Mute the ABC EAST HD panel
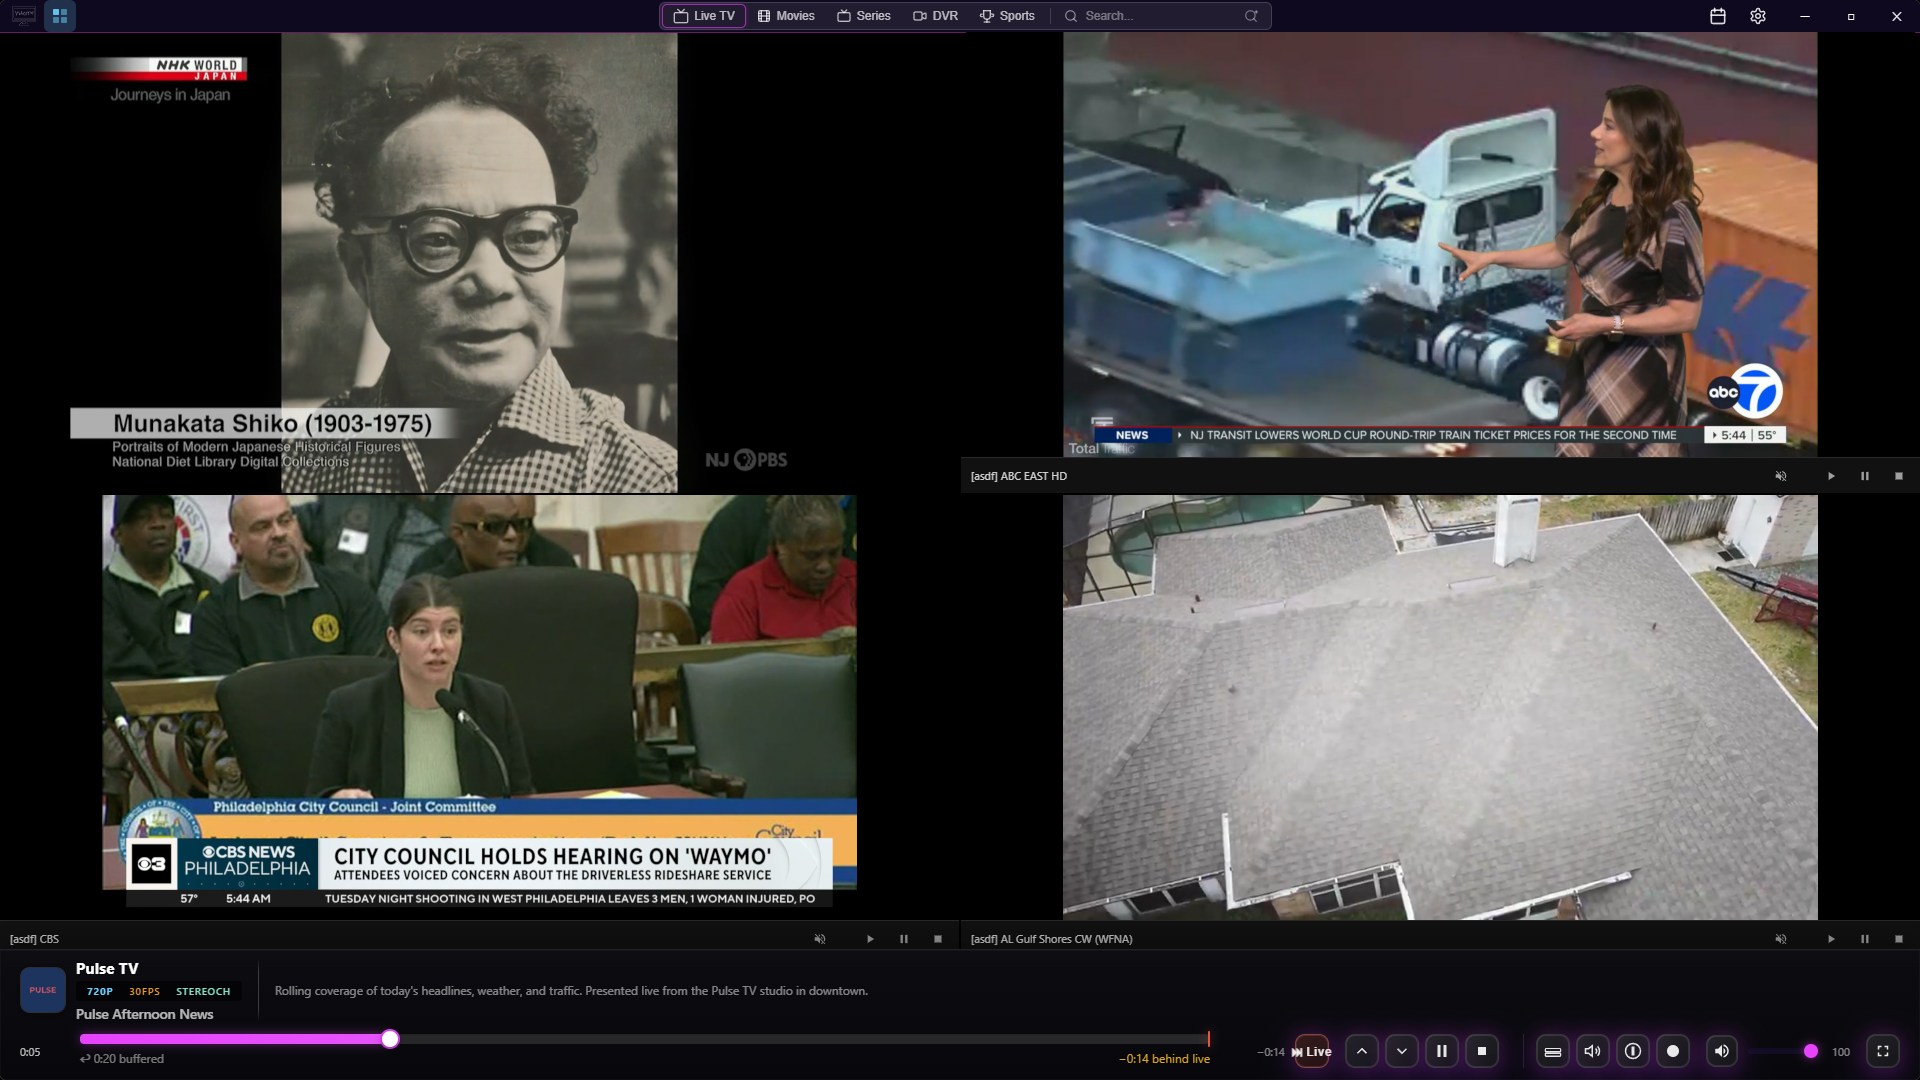 [x=1781, y=476]
